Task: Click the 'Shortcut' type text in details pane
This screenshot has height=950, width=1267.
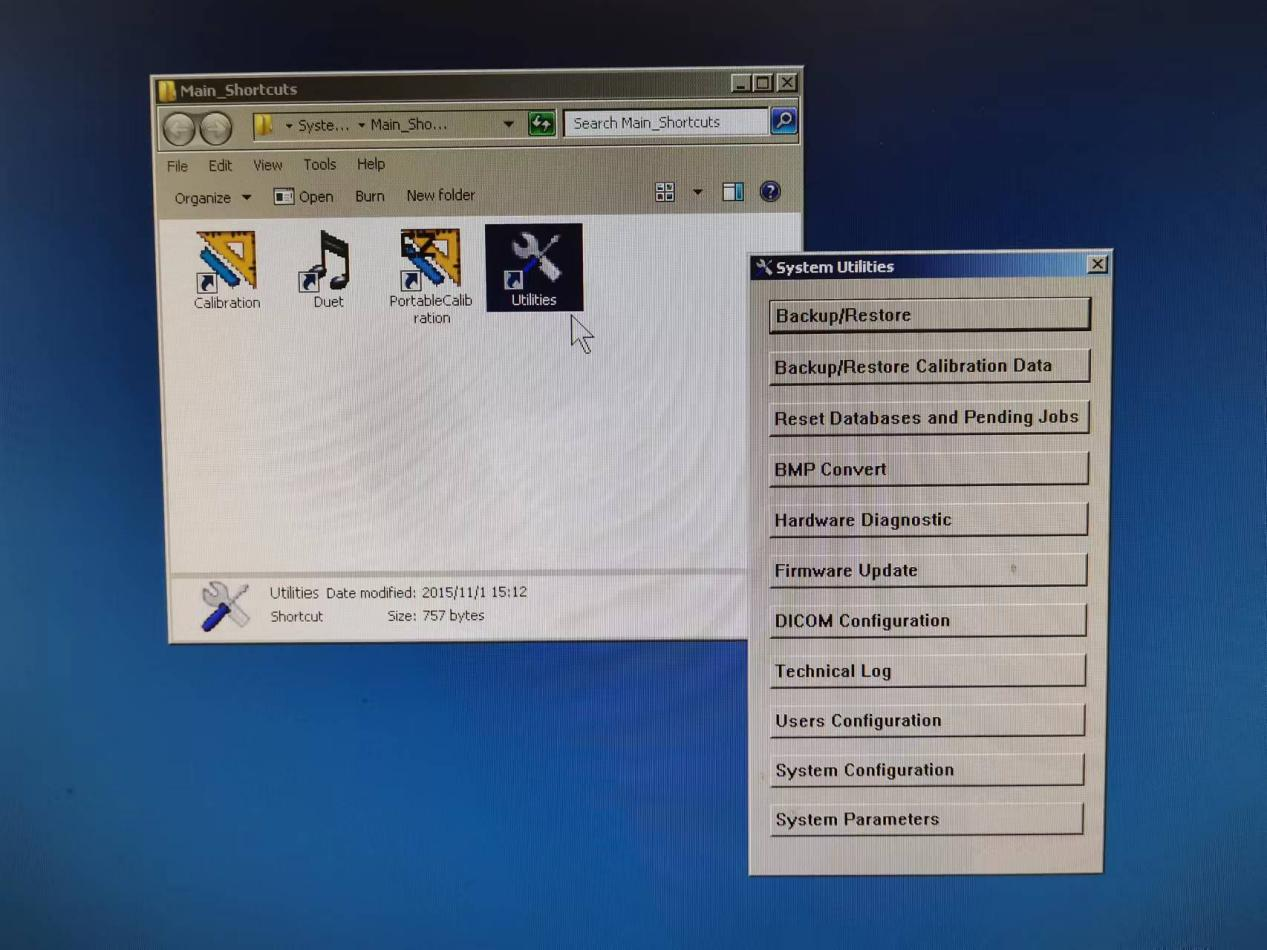Action: click(x=297, y=617)
